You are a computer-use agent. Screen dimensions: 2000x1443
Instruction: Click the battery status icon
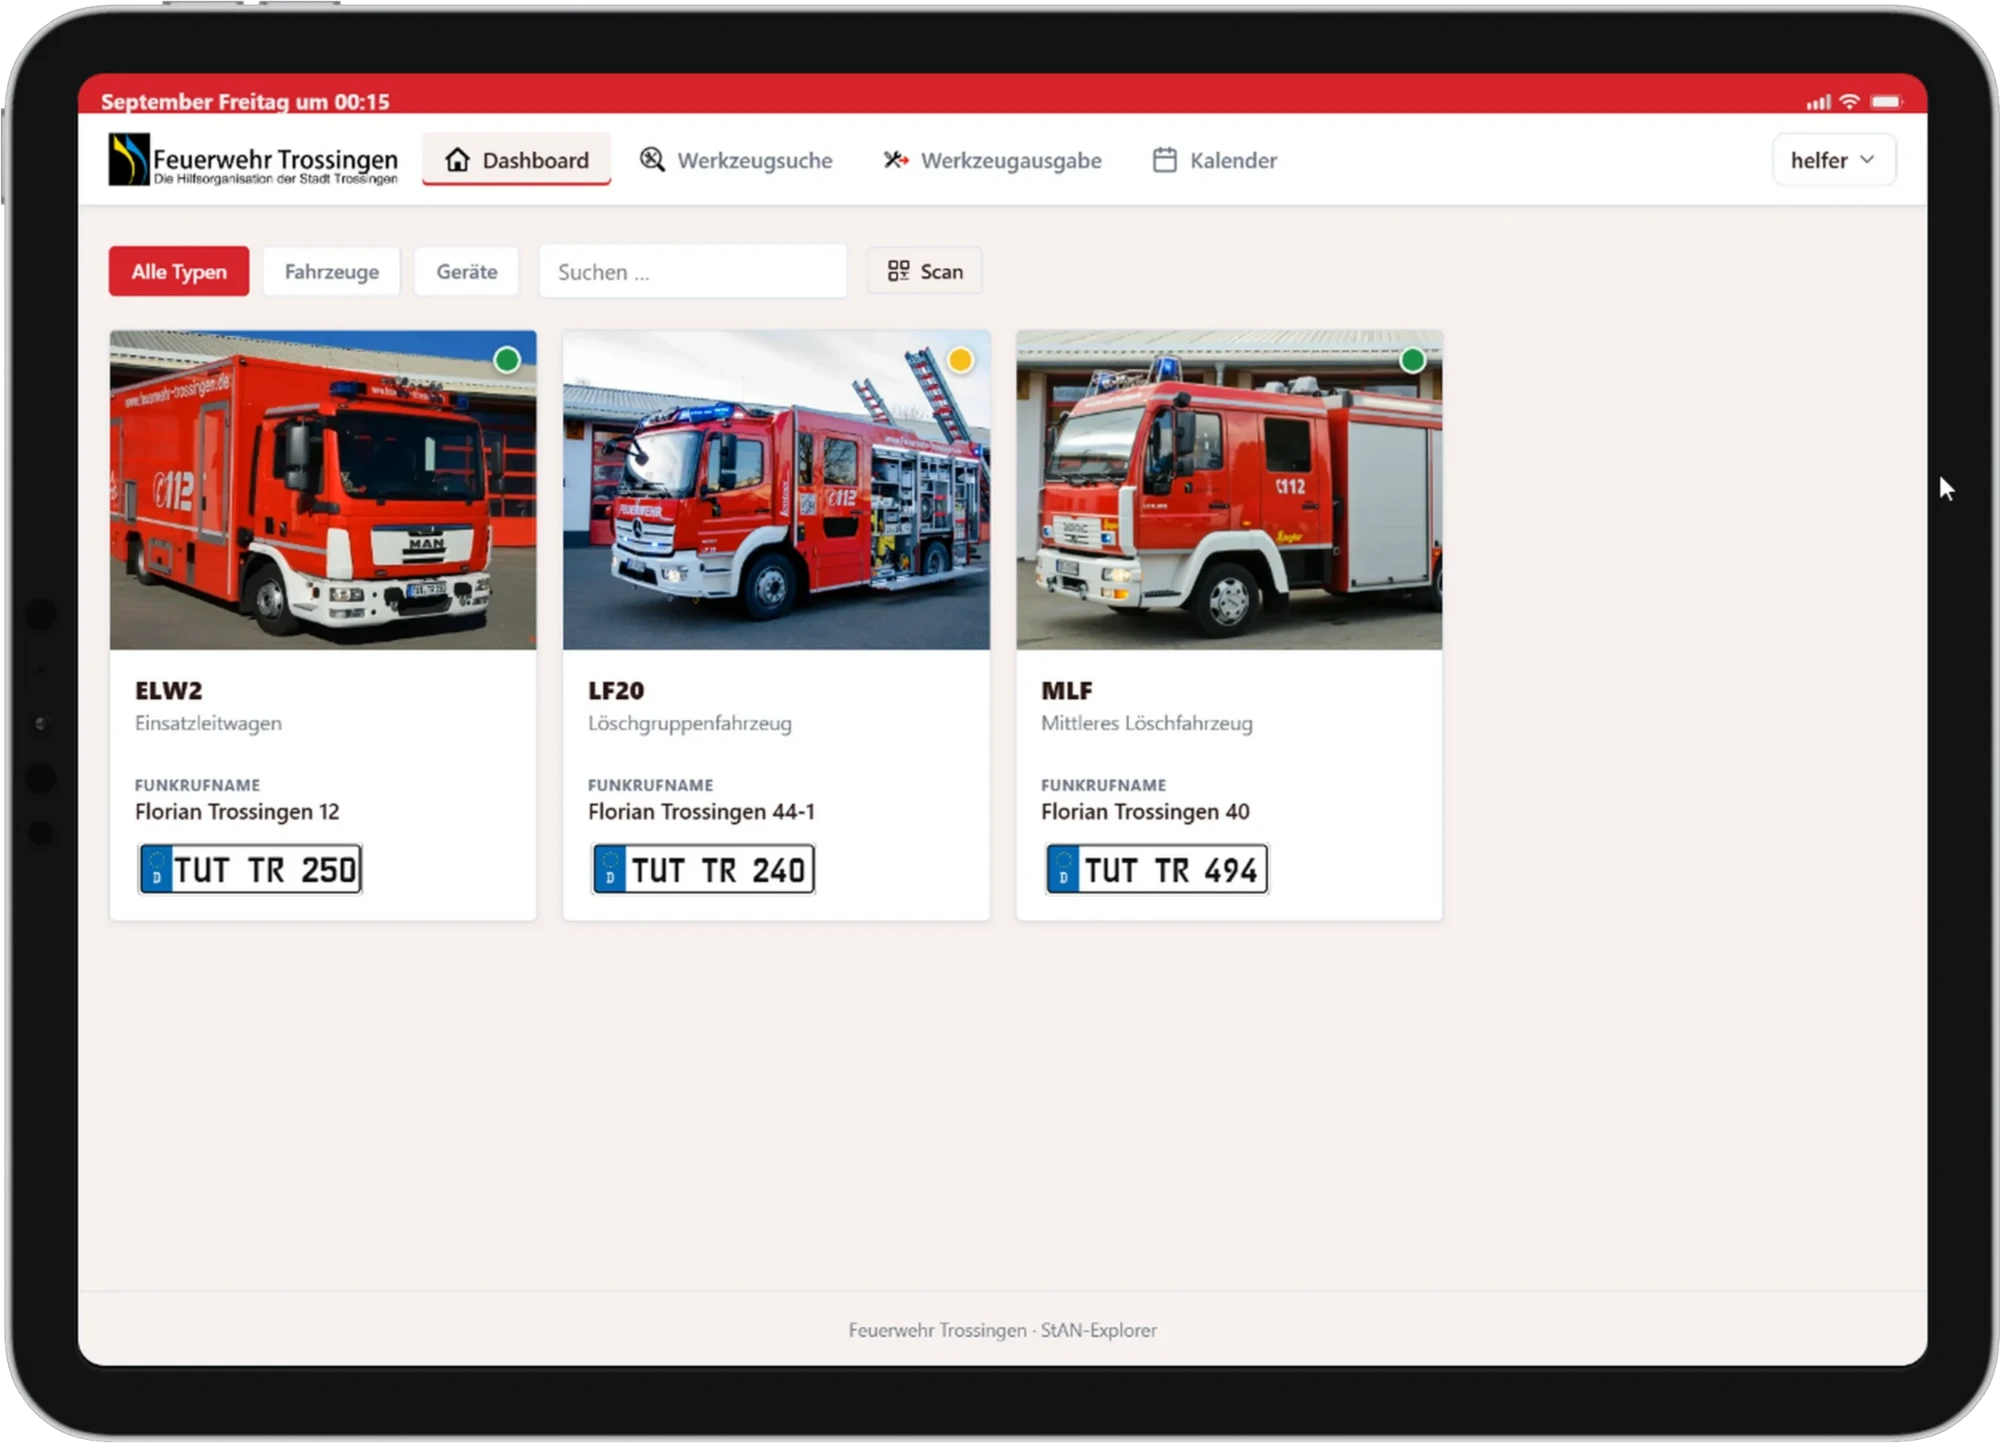pyautogui.click(x=1887, y=102)
